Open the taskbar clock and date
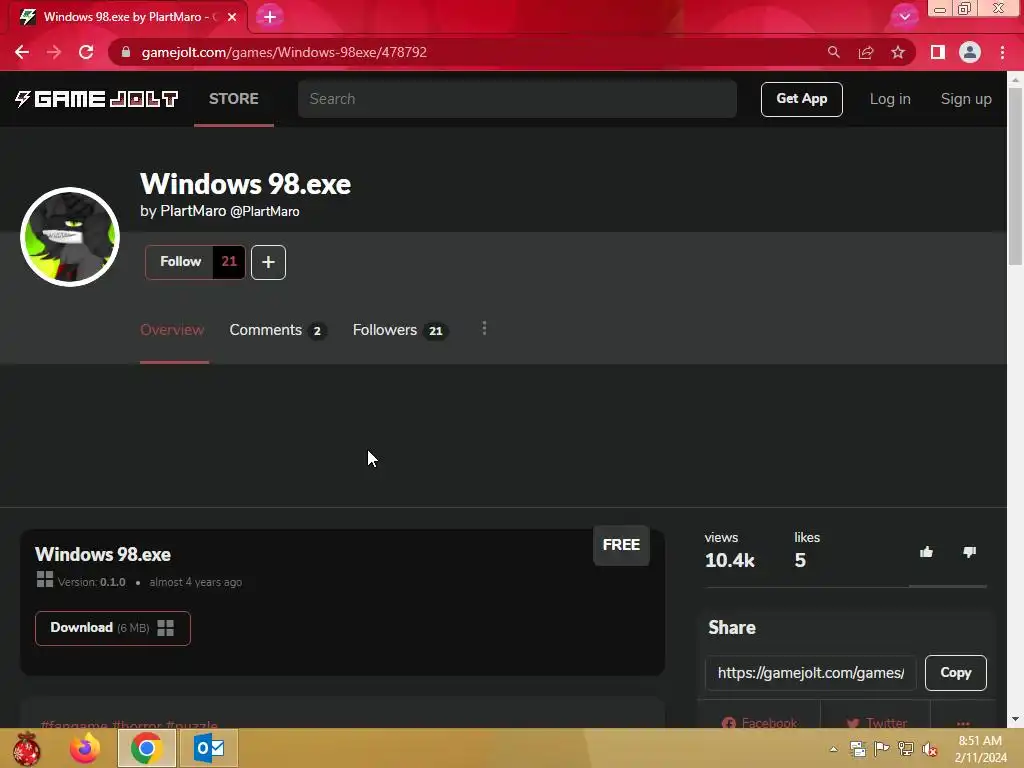The height and width of the screenshot is (768, 1024). click(x=980, y=749)
